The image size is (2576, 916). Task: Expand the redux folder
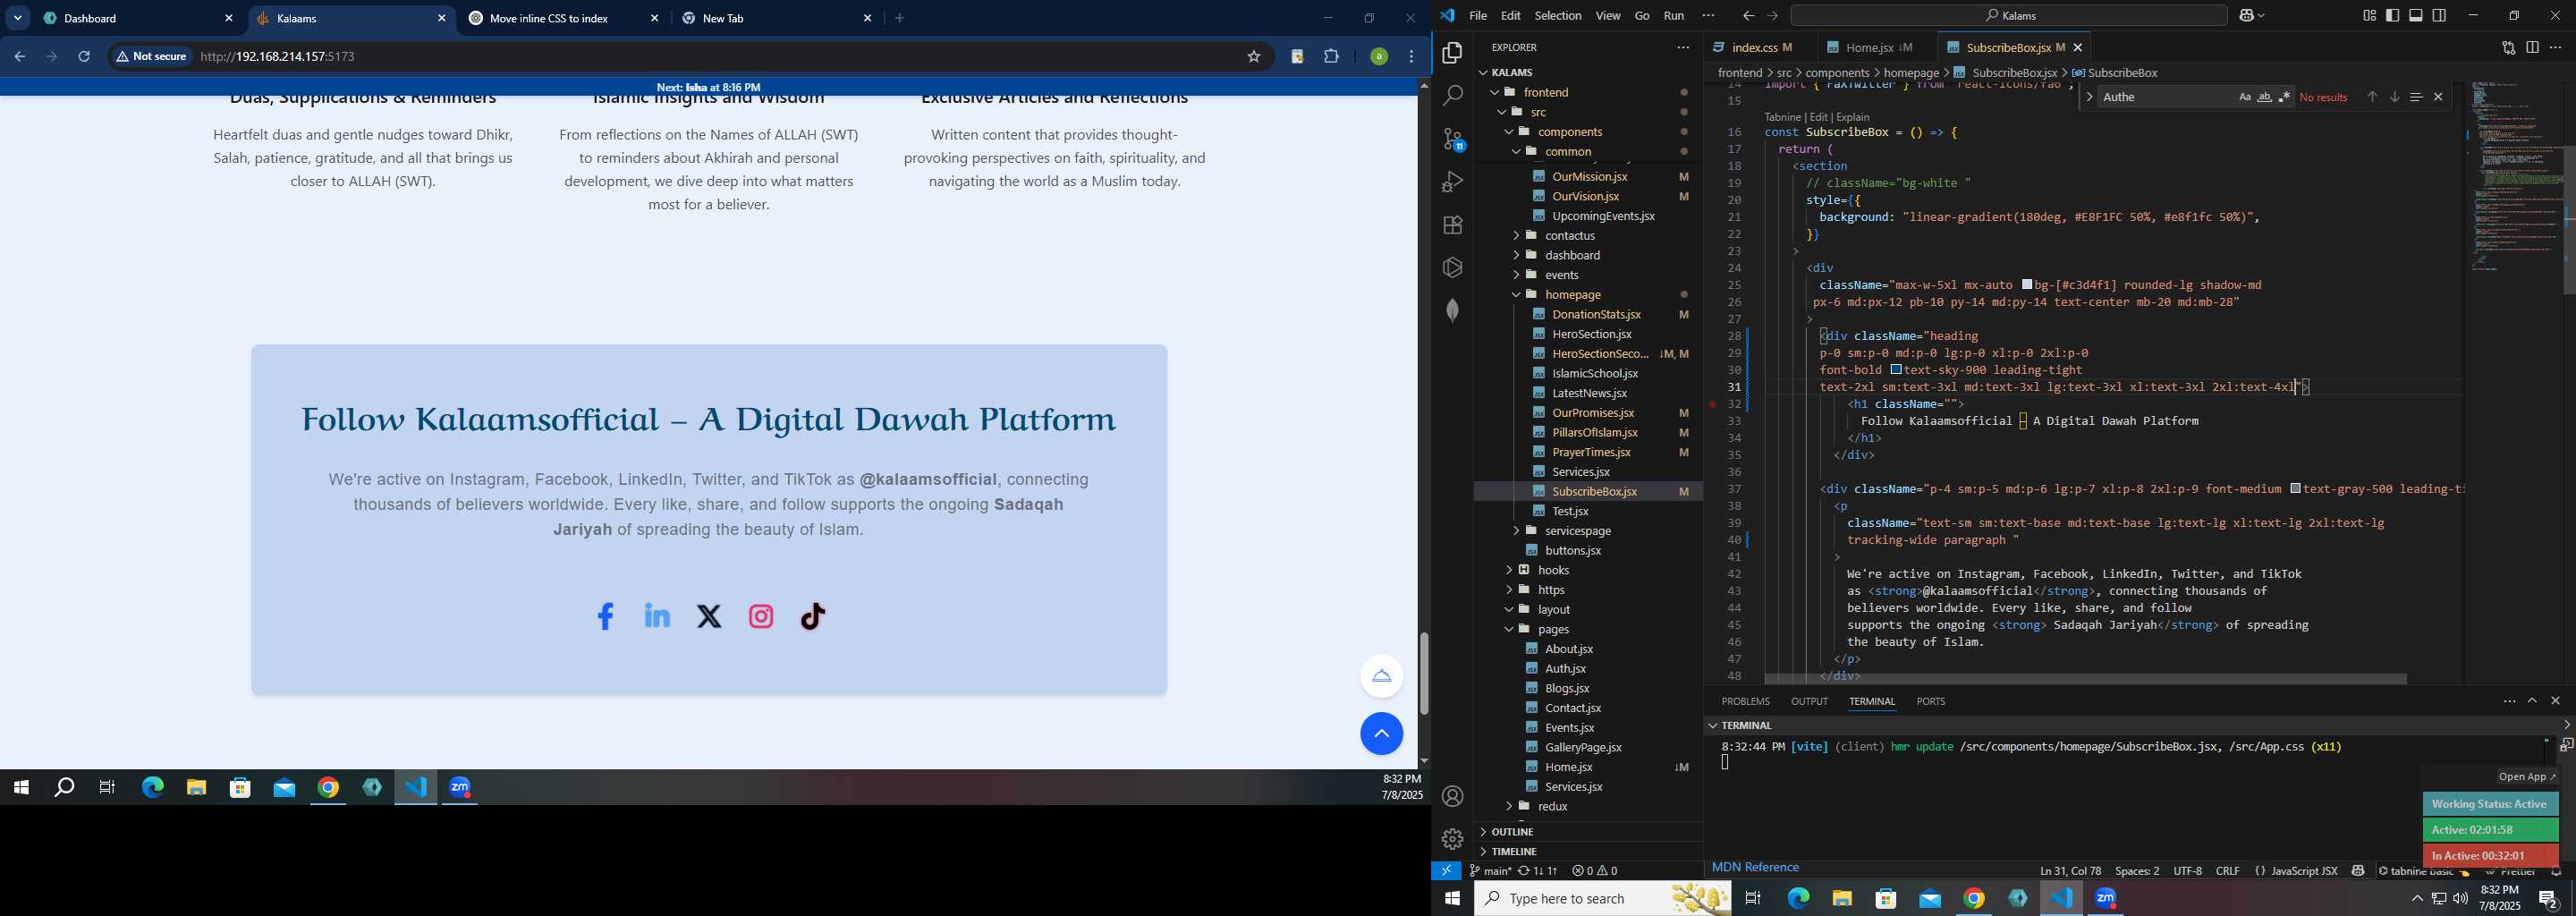(x=1509, y=806)
